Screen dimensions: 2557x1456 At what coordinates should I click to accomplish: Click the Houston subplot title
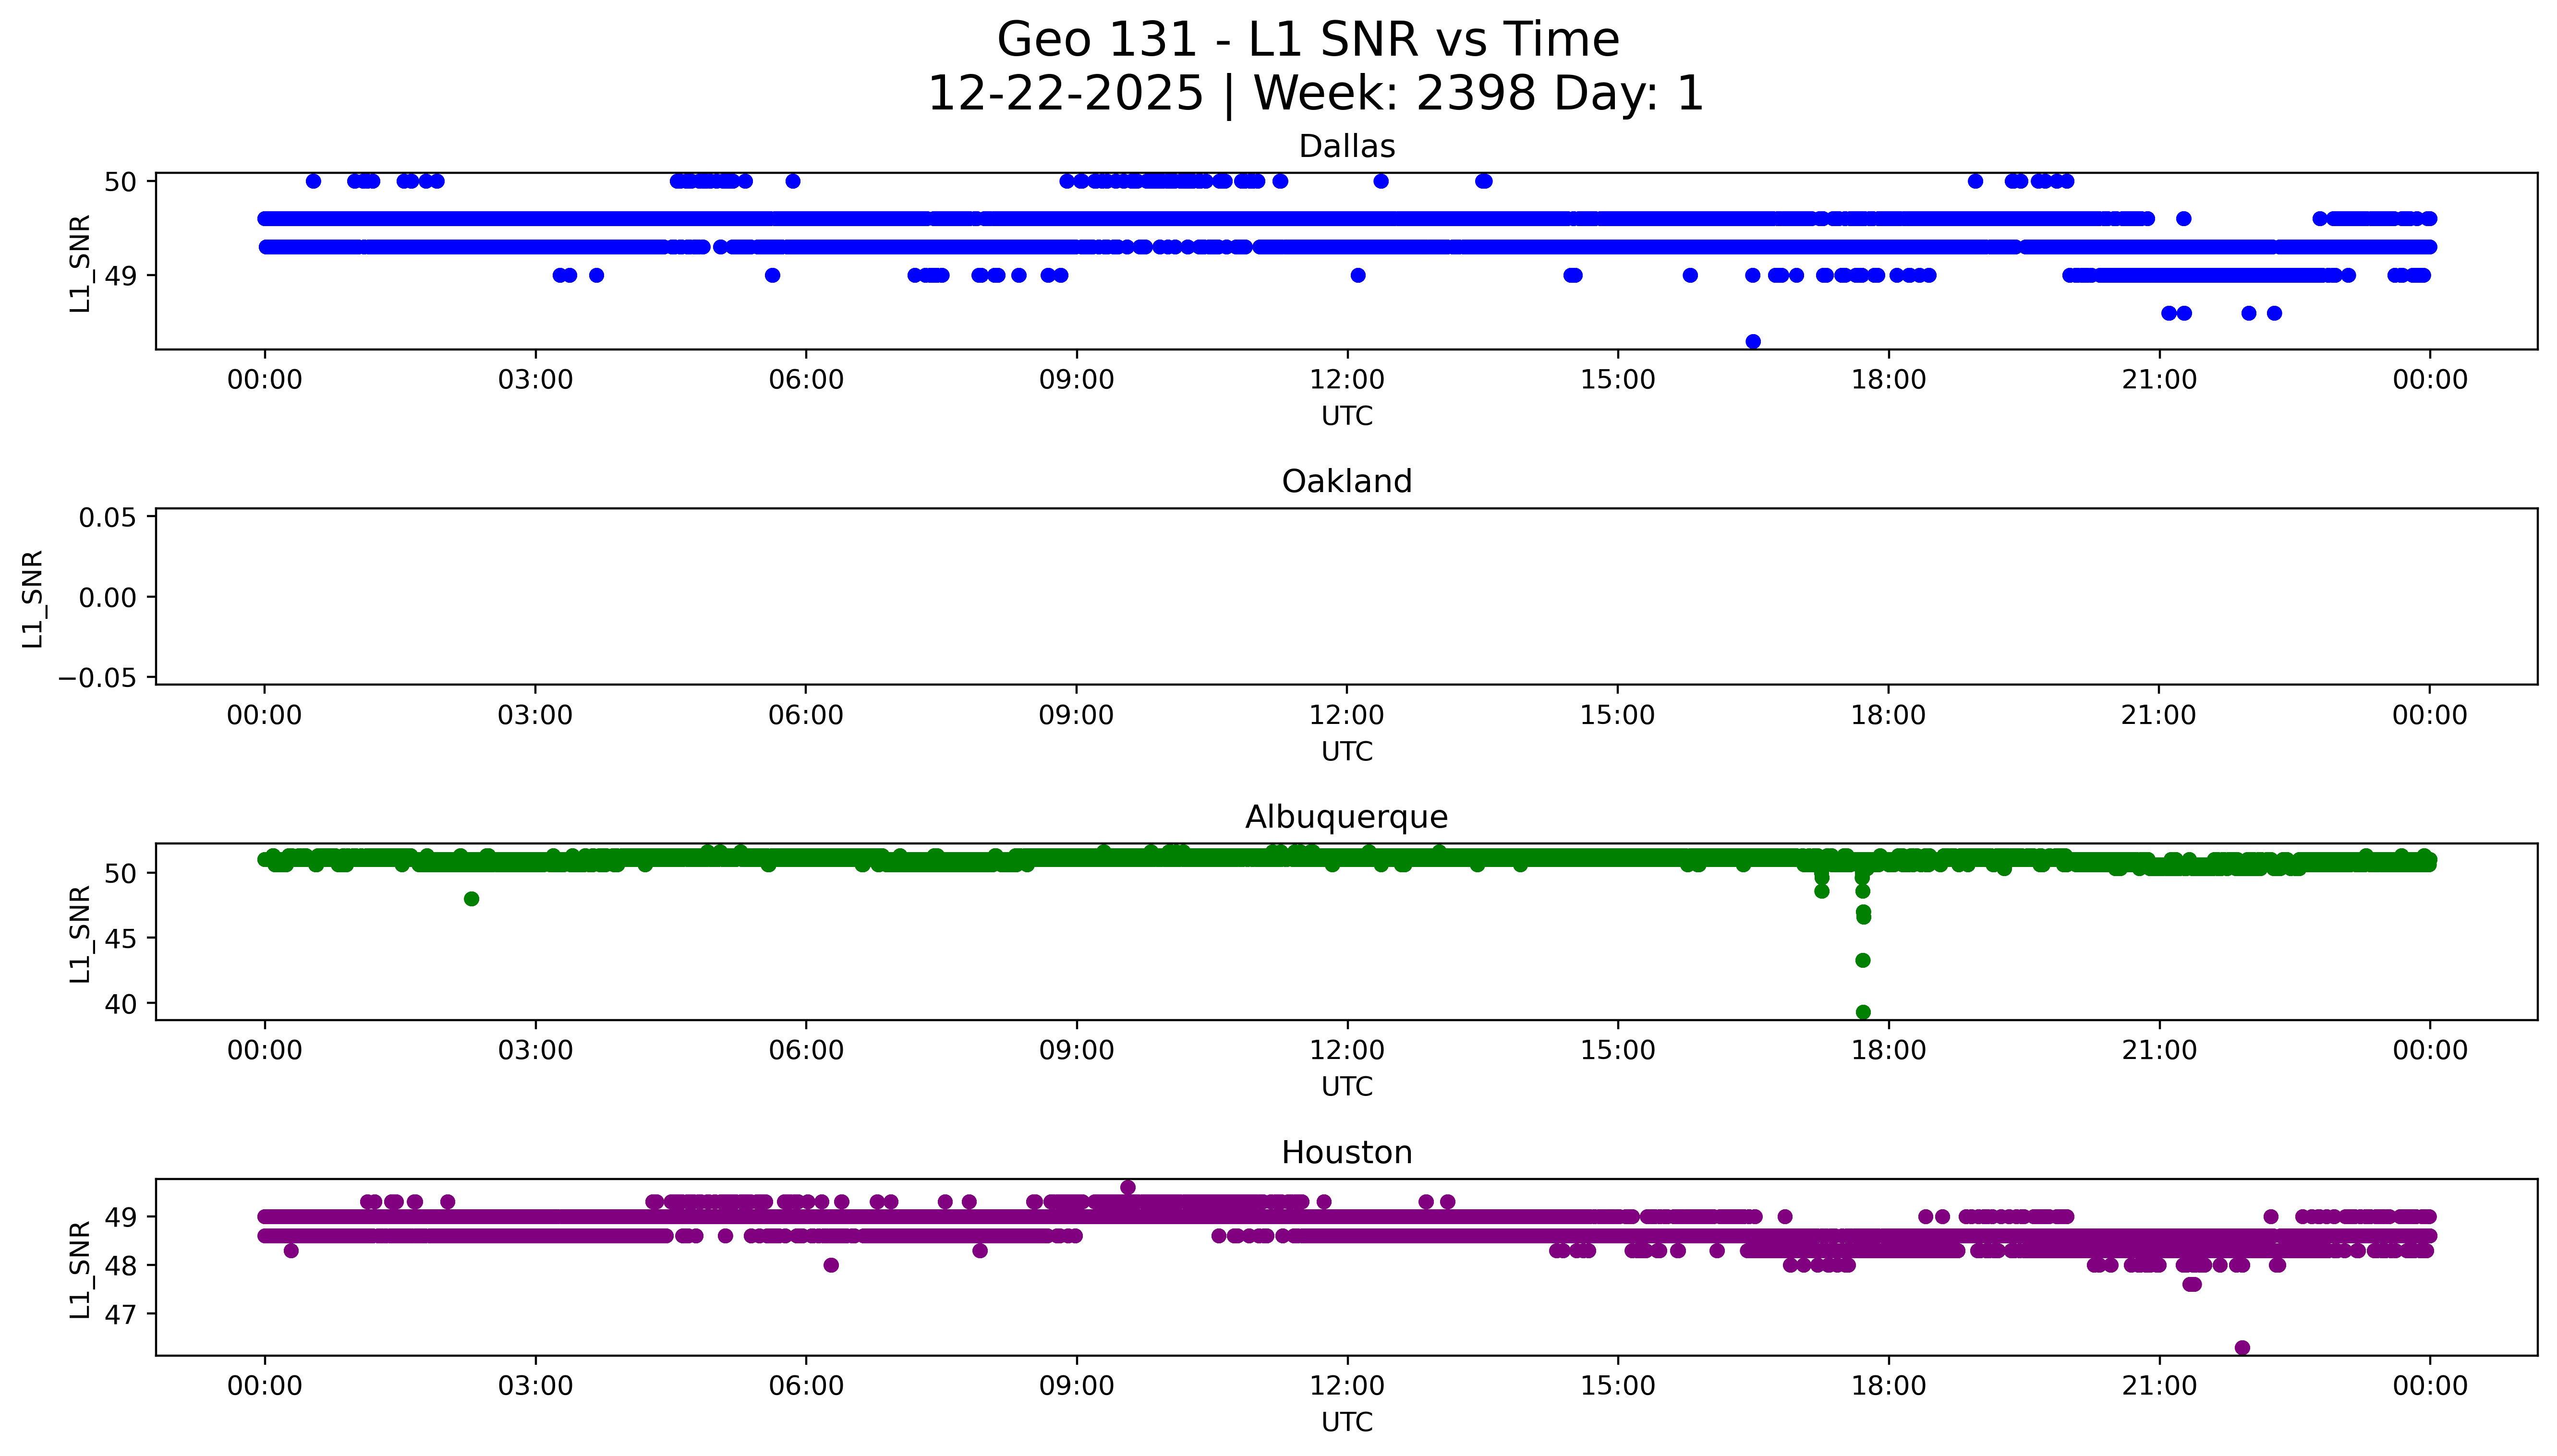(x=1346, y=1153)
